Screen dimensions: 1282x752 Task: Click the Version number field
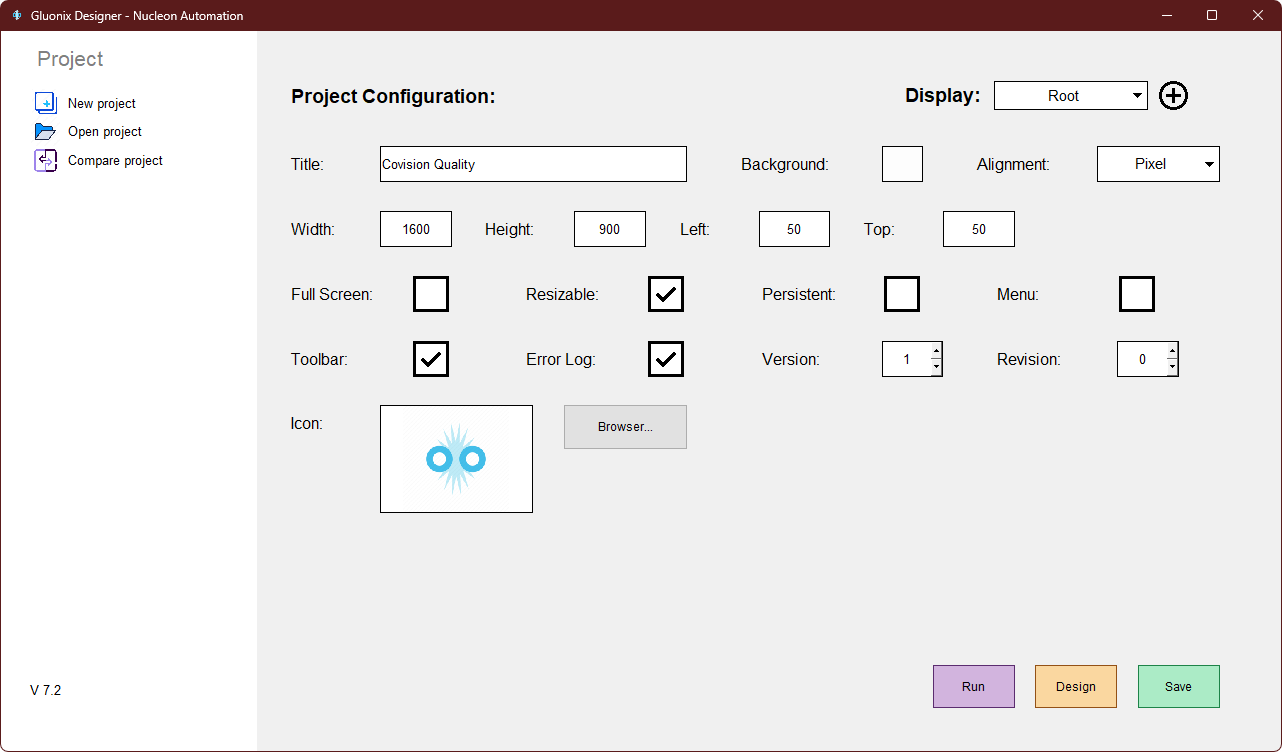coord(906,359)
